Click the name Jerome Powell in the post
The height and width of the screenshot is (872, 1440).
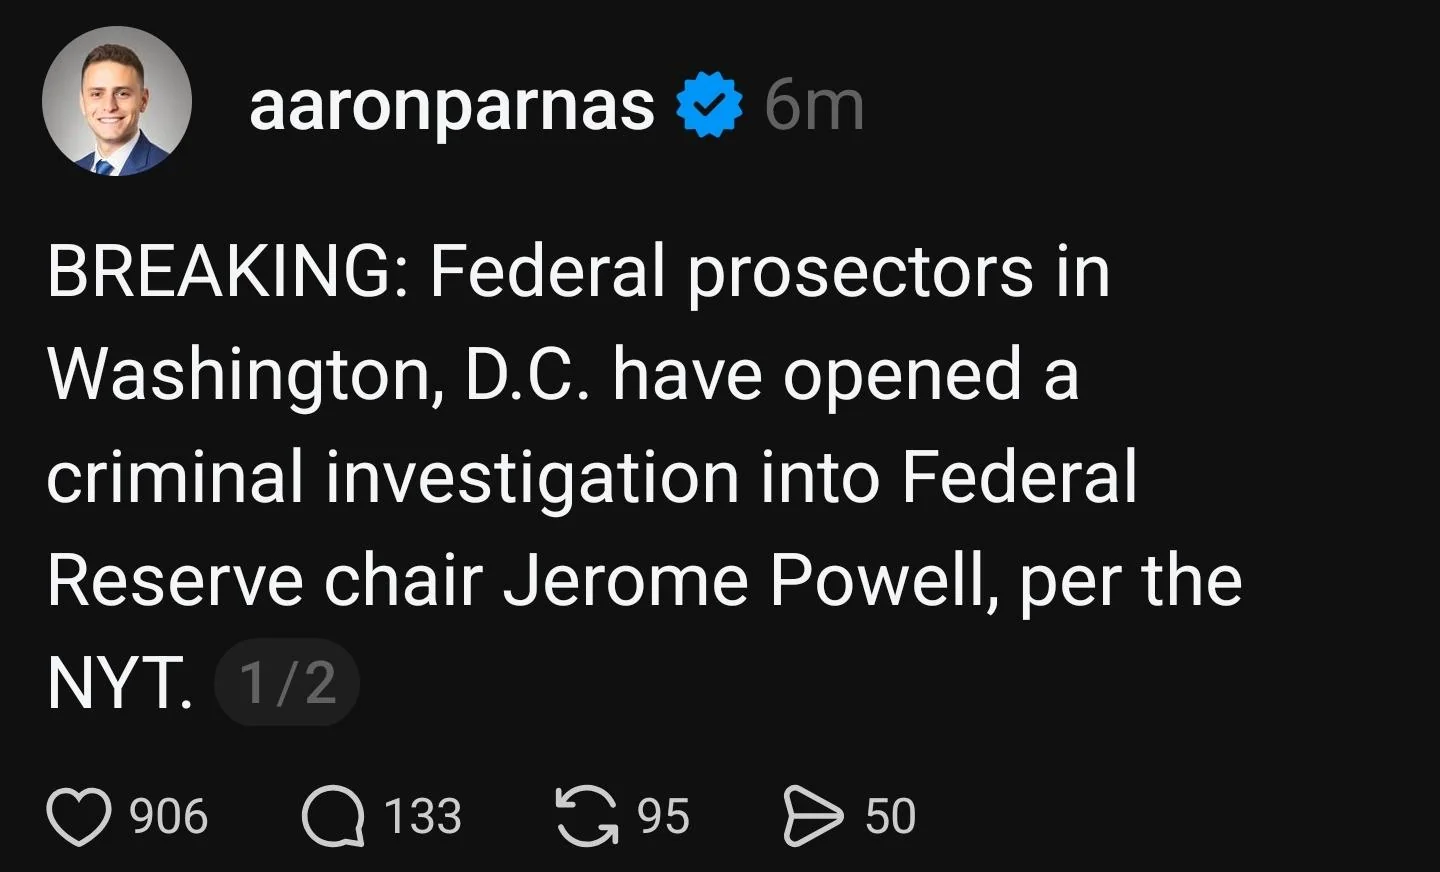pos(745,580)
